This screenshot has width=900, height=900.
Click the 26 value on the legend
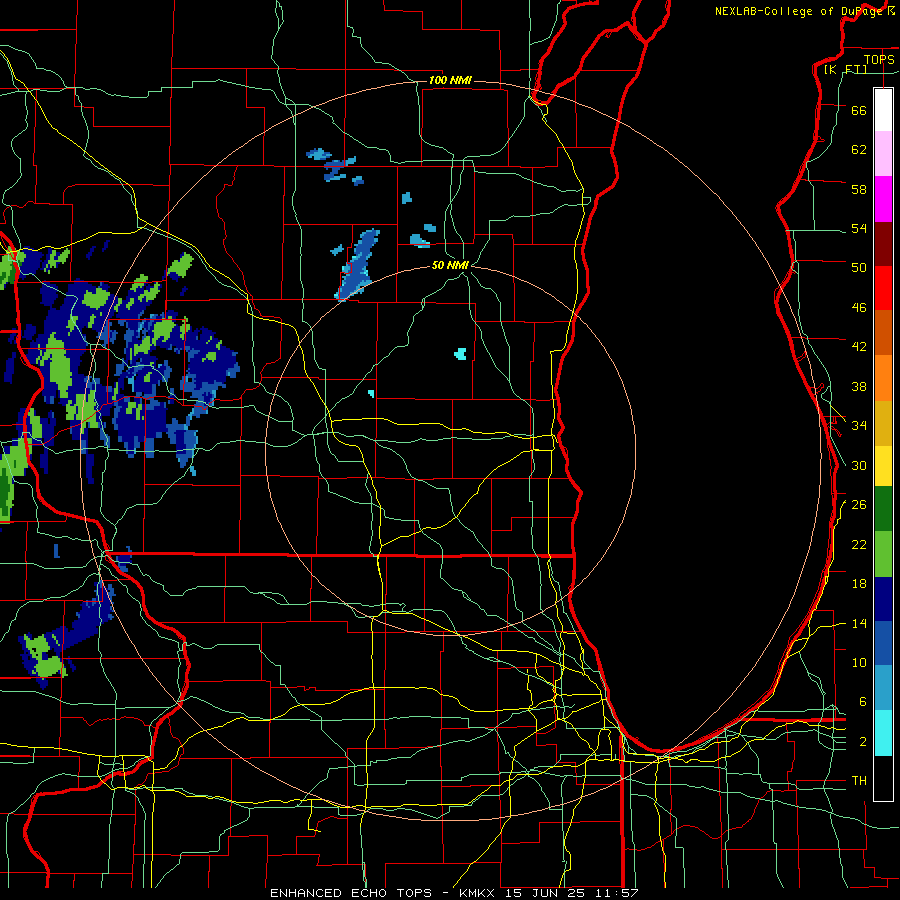click(859, 505)
